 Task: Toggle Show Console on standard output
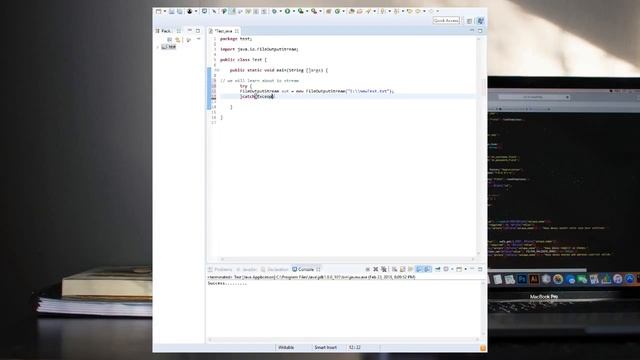(x=419, y=269)
